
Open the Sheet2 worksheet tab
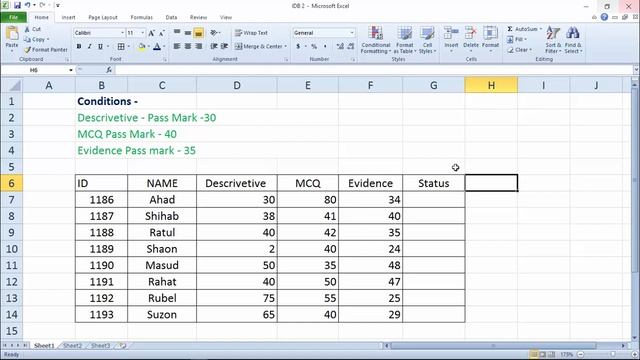tap(73, 346)
